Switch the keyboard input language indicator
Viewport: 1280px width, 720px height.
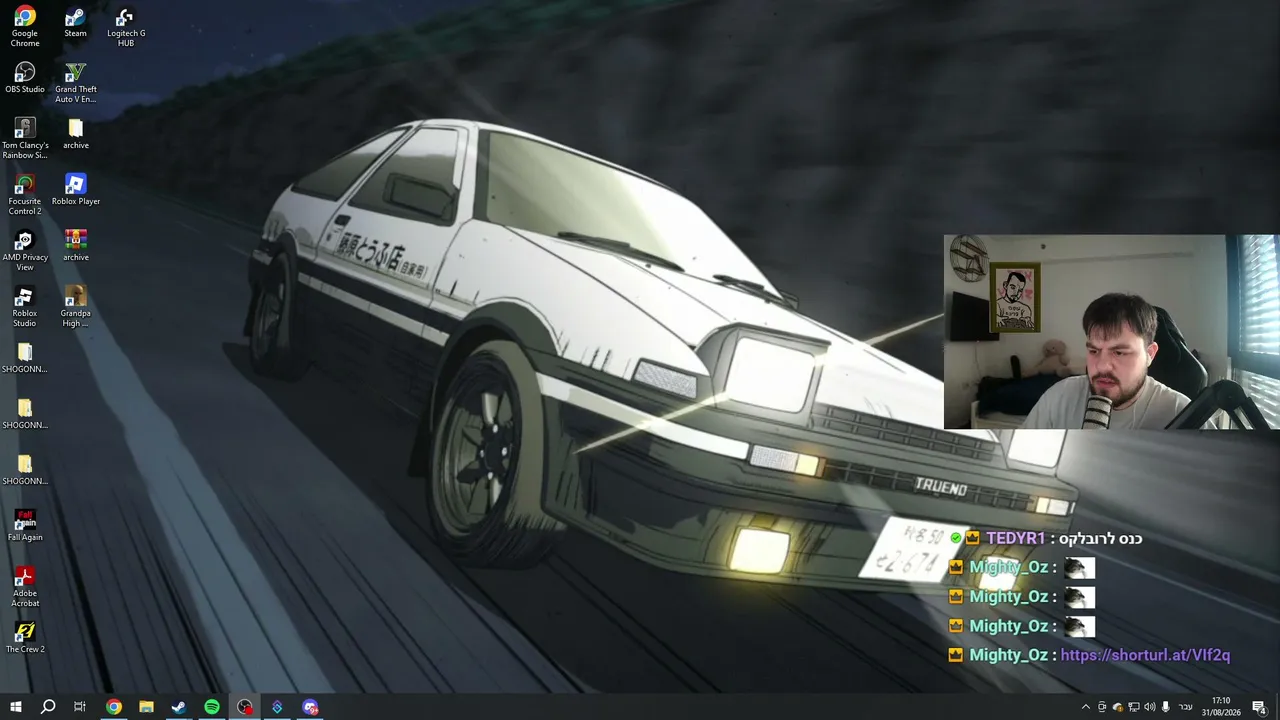click(1185, 707)
